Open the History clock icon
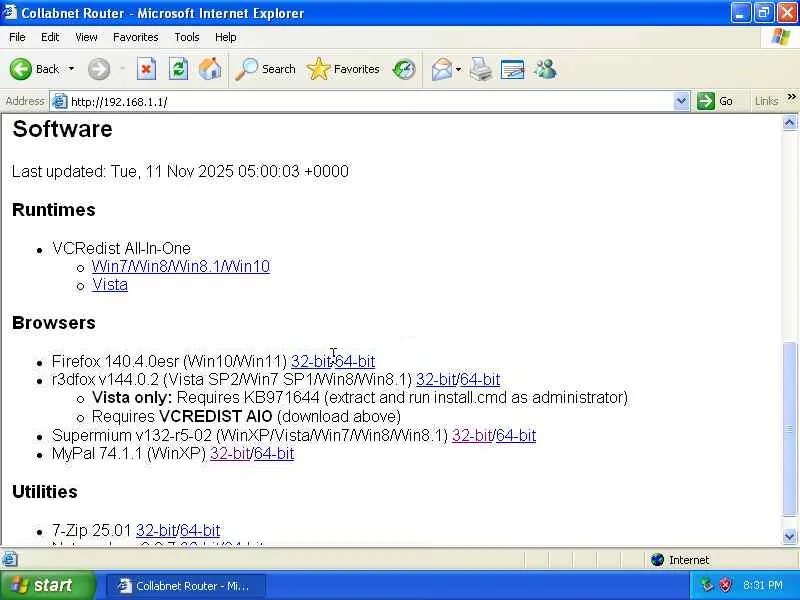800x600 pixels. click(404, 69)
